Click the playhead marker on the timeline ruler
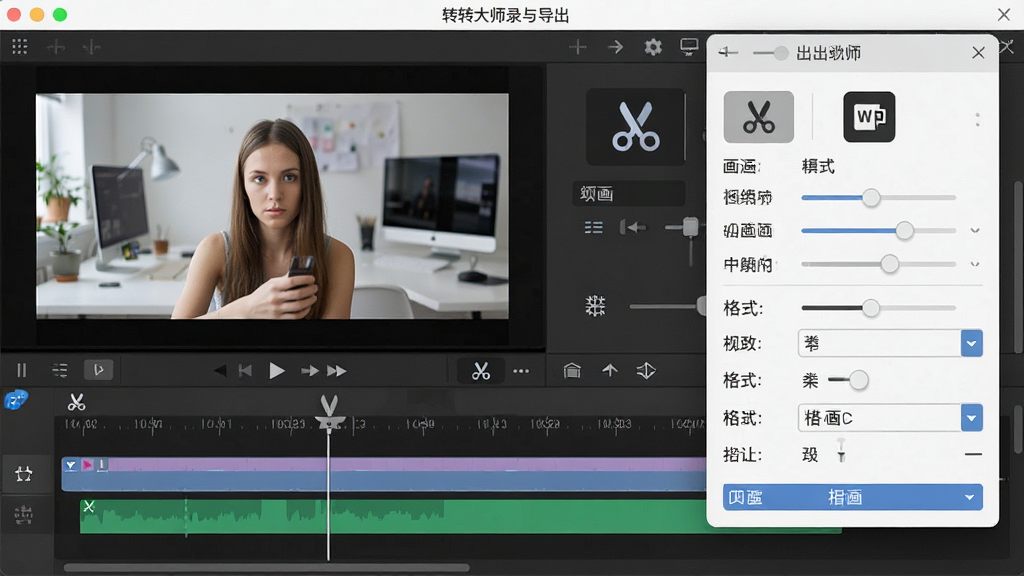Screen dimensions: 1024x576 328,413
